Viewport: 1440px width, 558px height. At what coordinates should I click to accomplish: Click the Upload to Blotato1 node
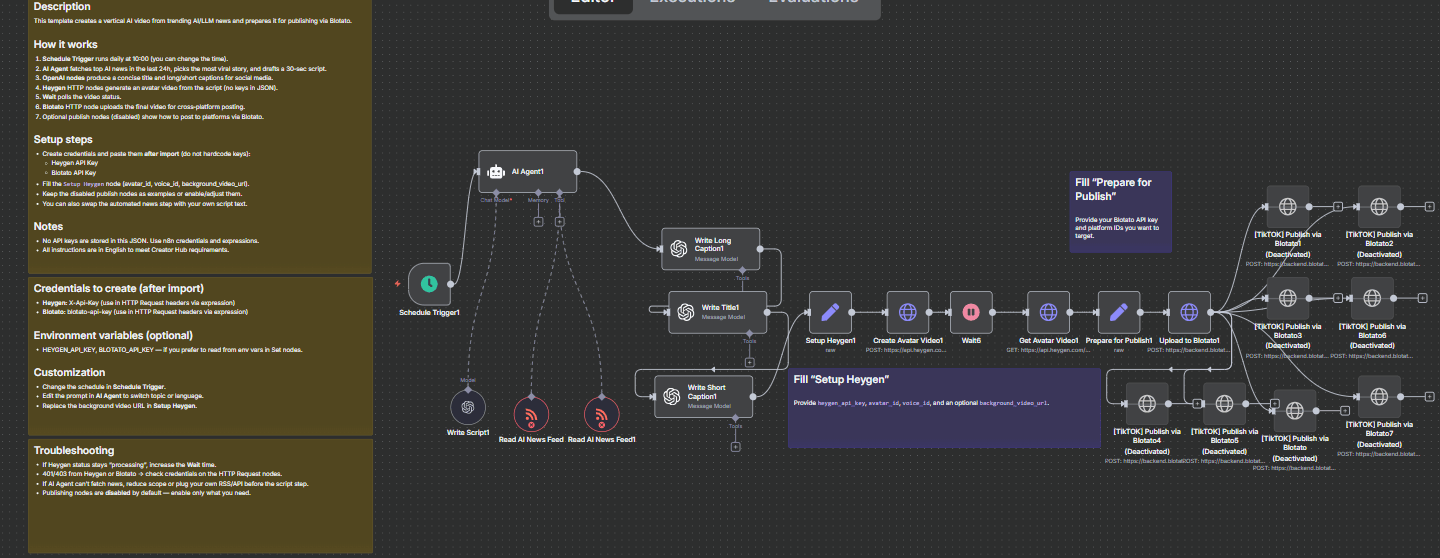click(1189, 312)
